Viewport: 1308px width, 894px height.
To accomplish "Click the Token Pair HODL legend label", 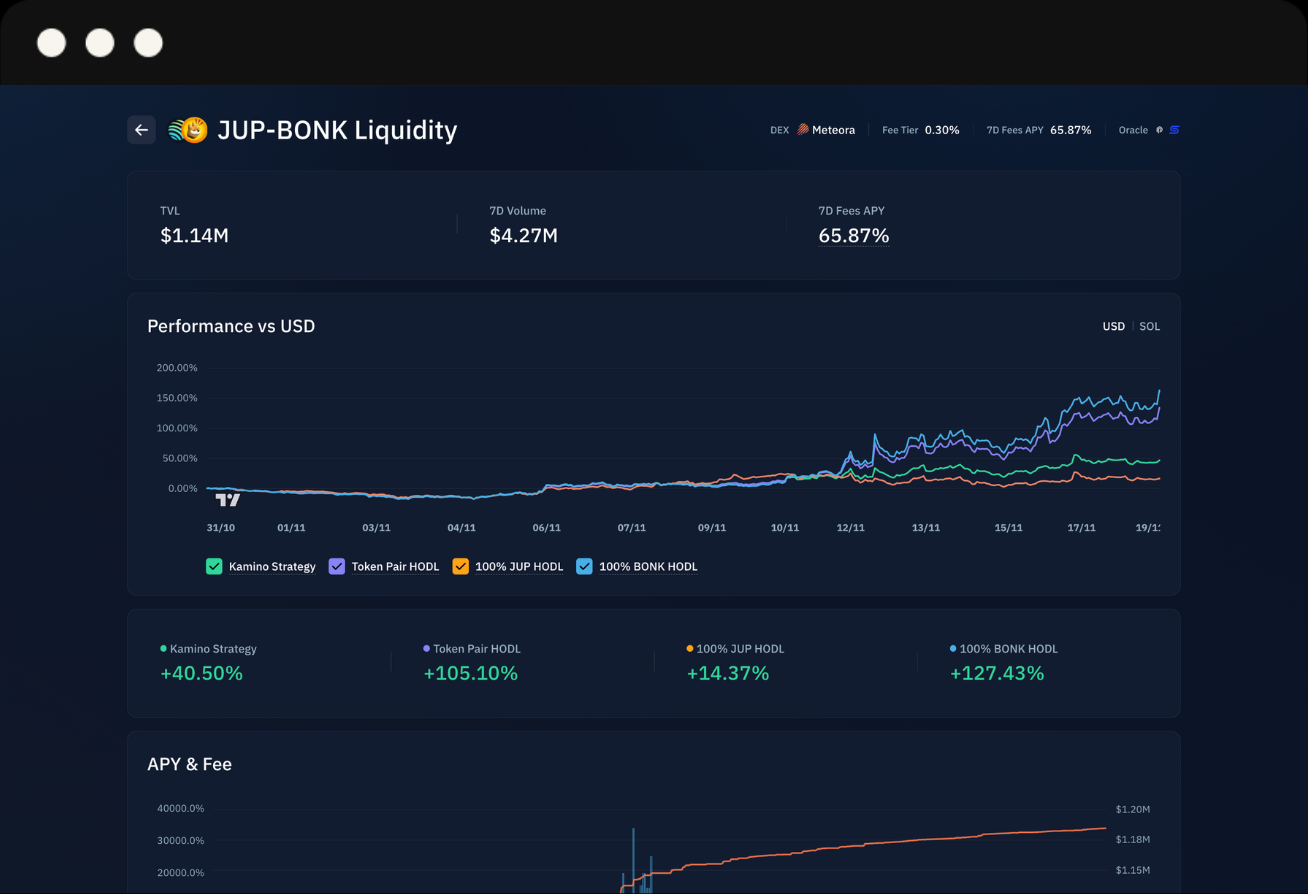I will tap(395, 567).
